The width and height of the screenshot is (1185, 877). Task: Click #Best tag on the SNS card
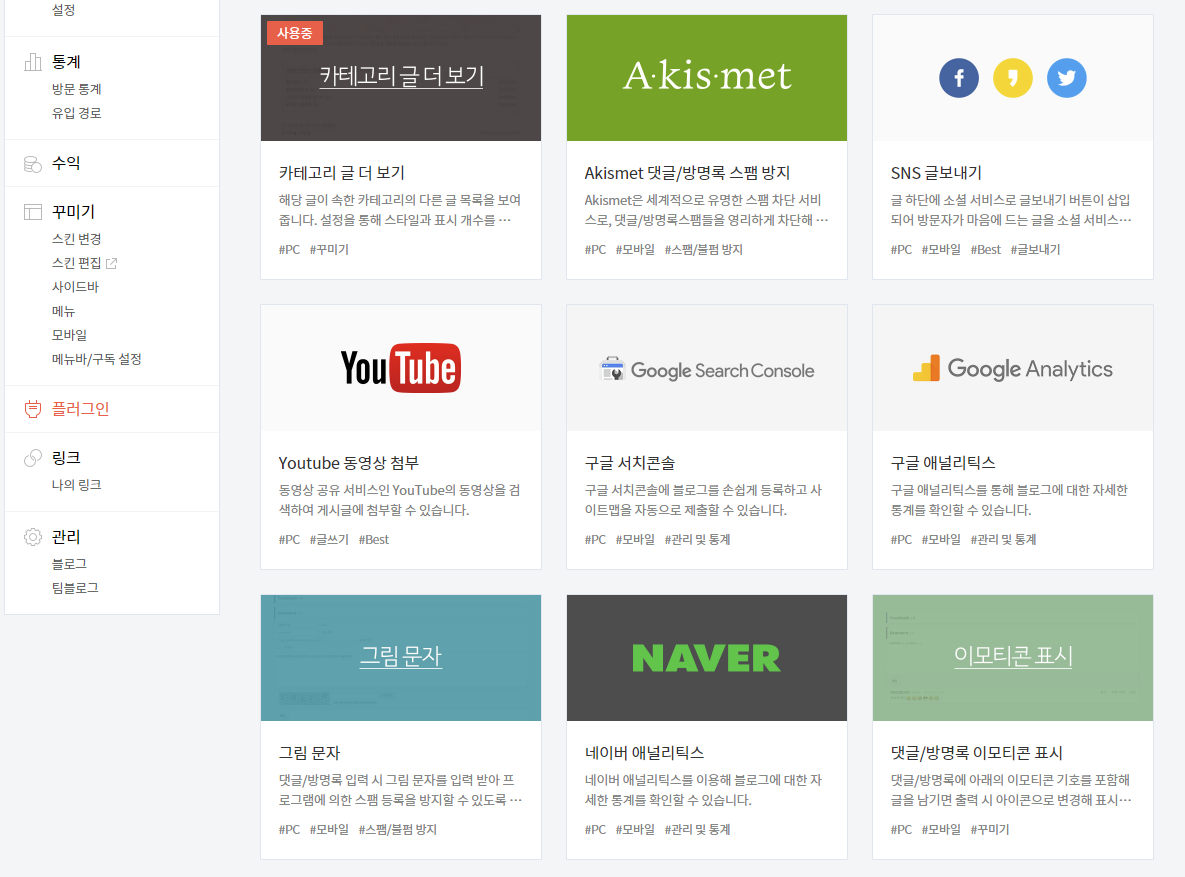(x=985, y=249)
